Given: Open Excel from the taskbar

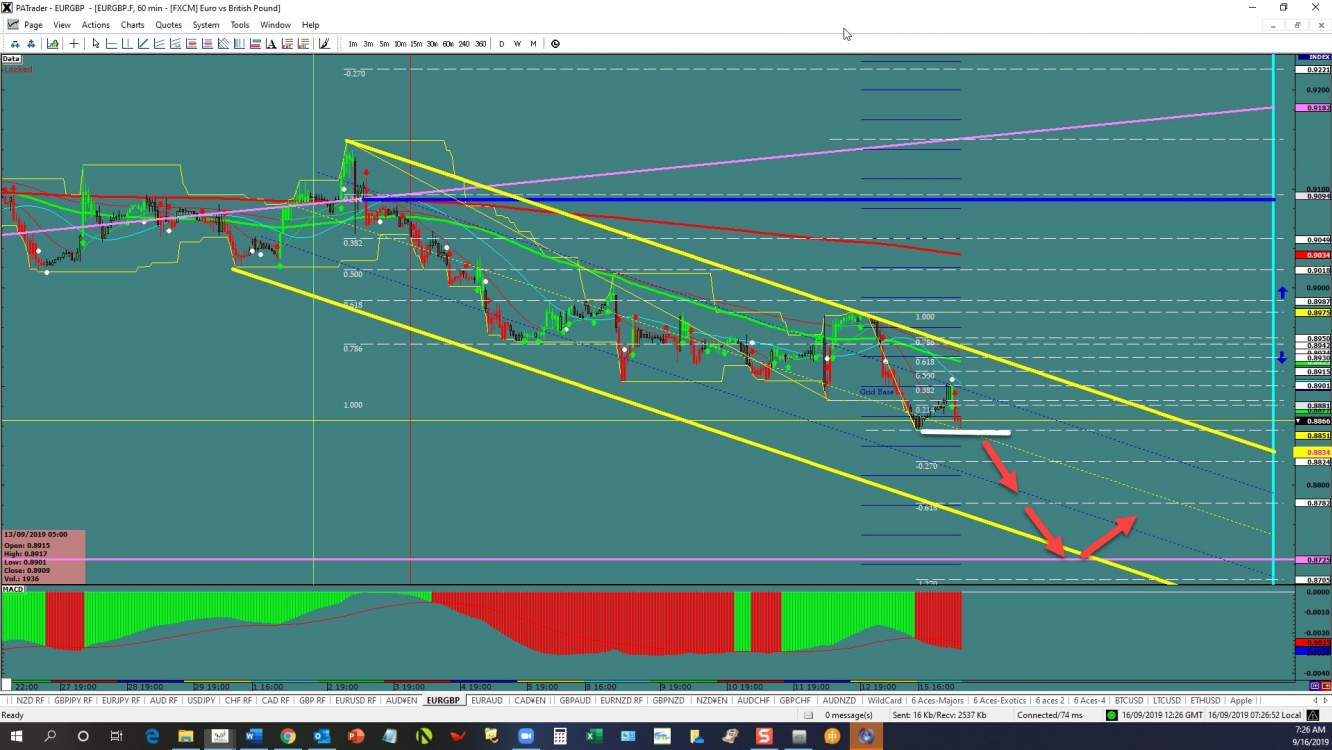Looking at the screenshot, I should coord(593,736).
